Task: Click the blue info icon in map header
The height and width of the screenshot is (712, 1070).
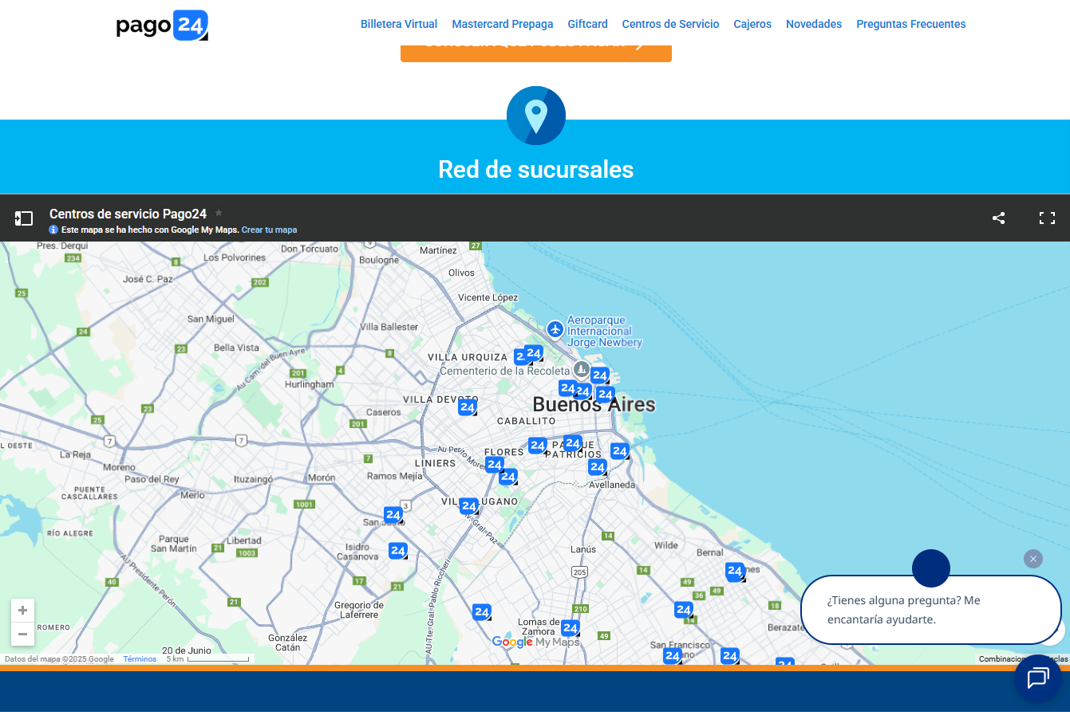Action: tap(53, 230)
